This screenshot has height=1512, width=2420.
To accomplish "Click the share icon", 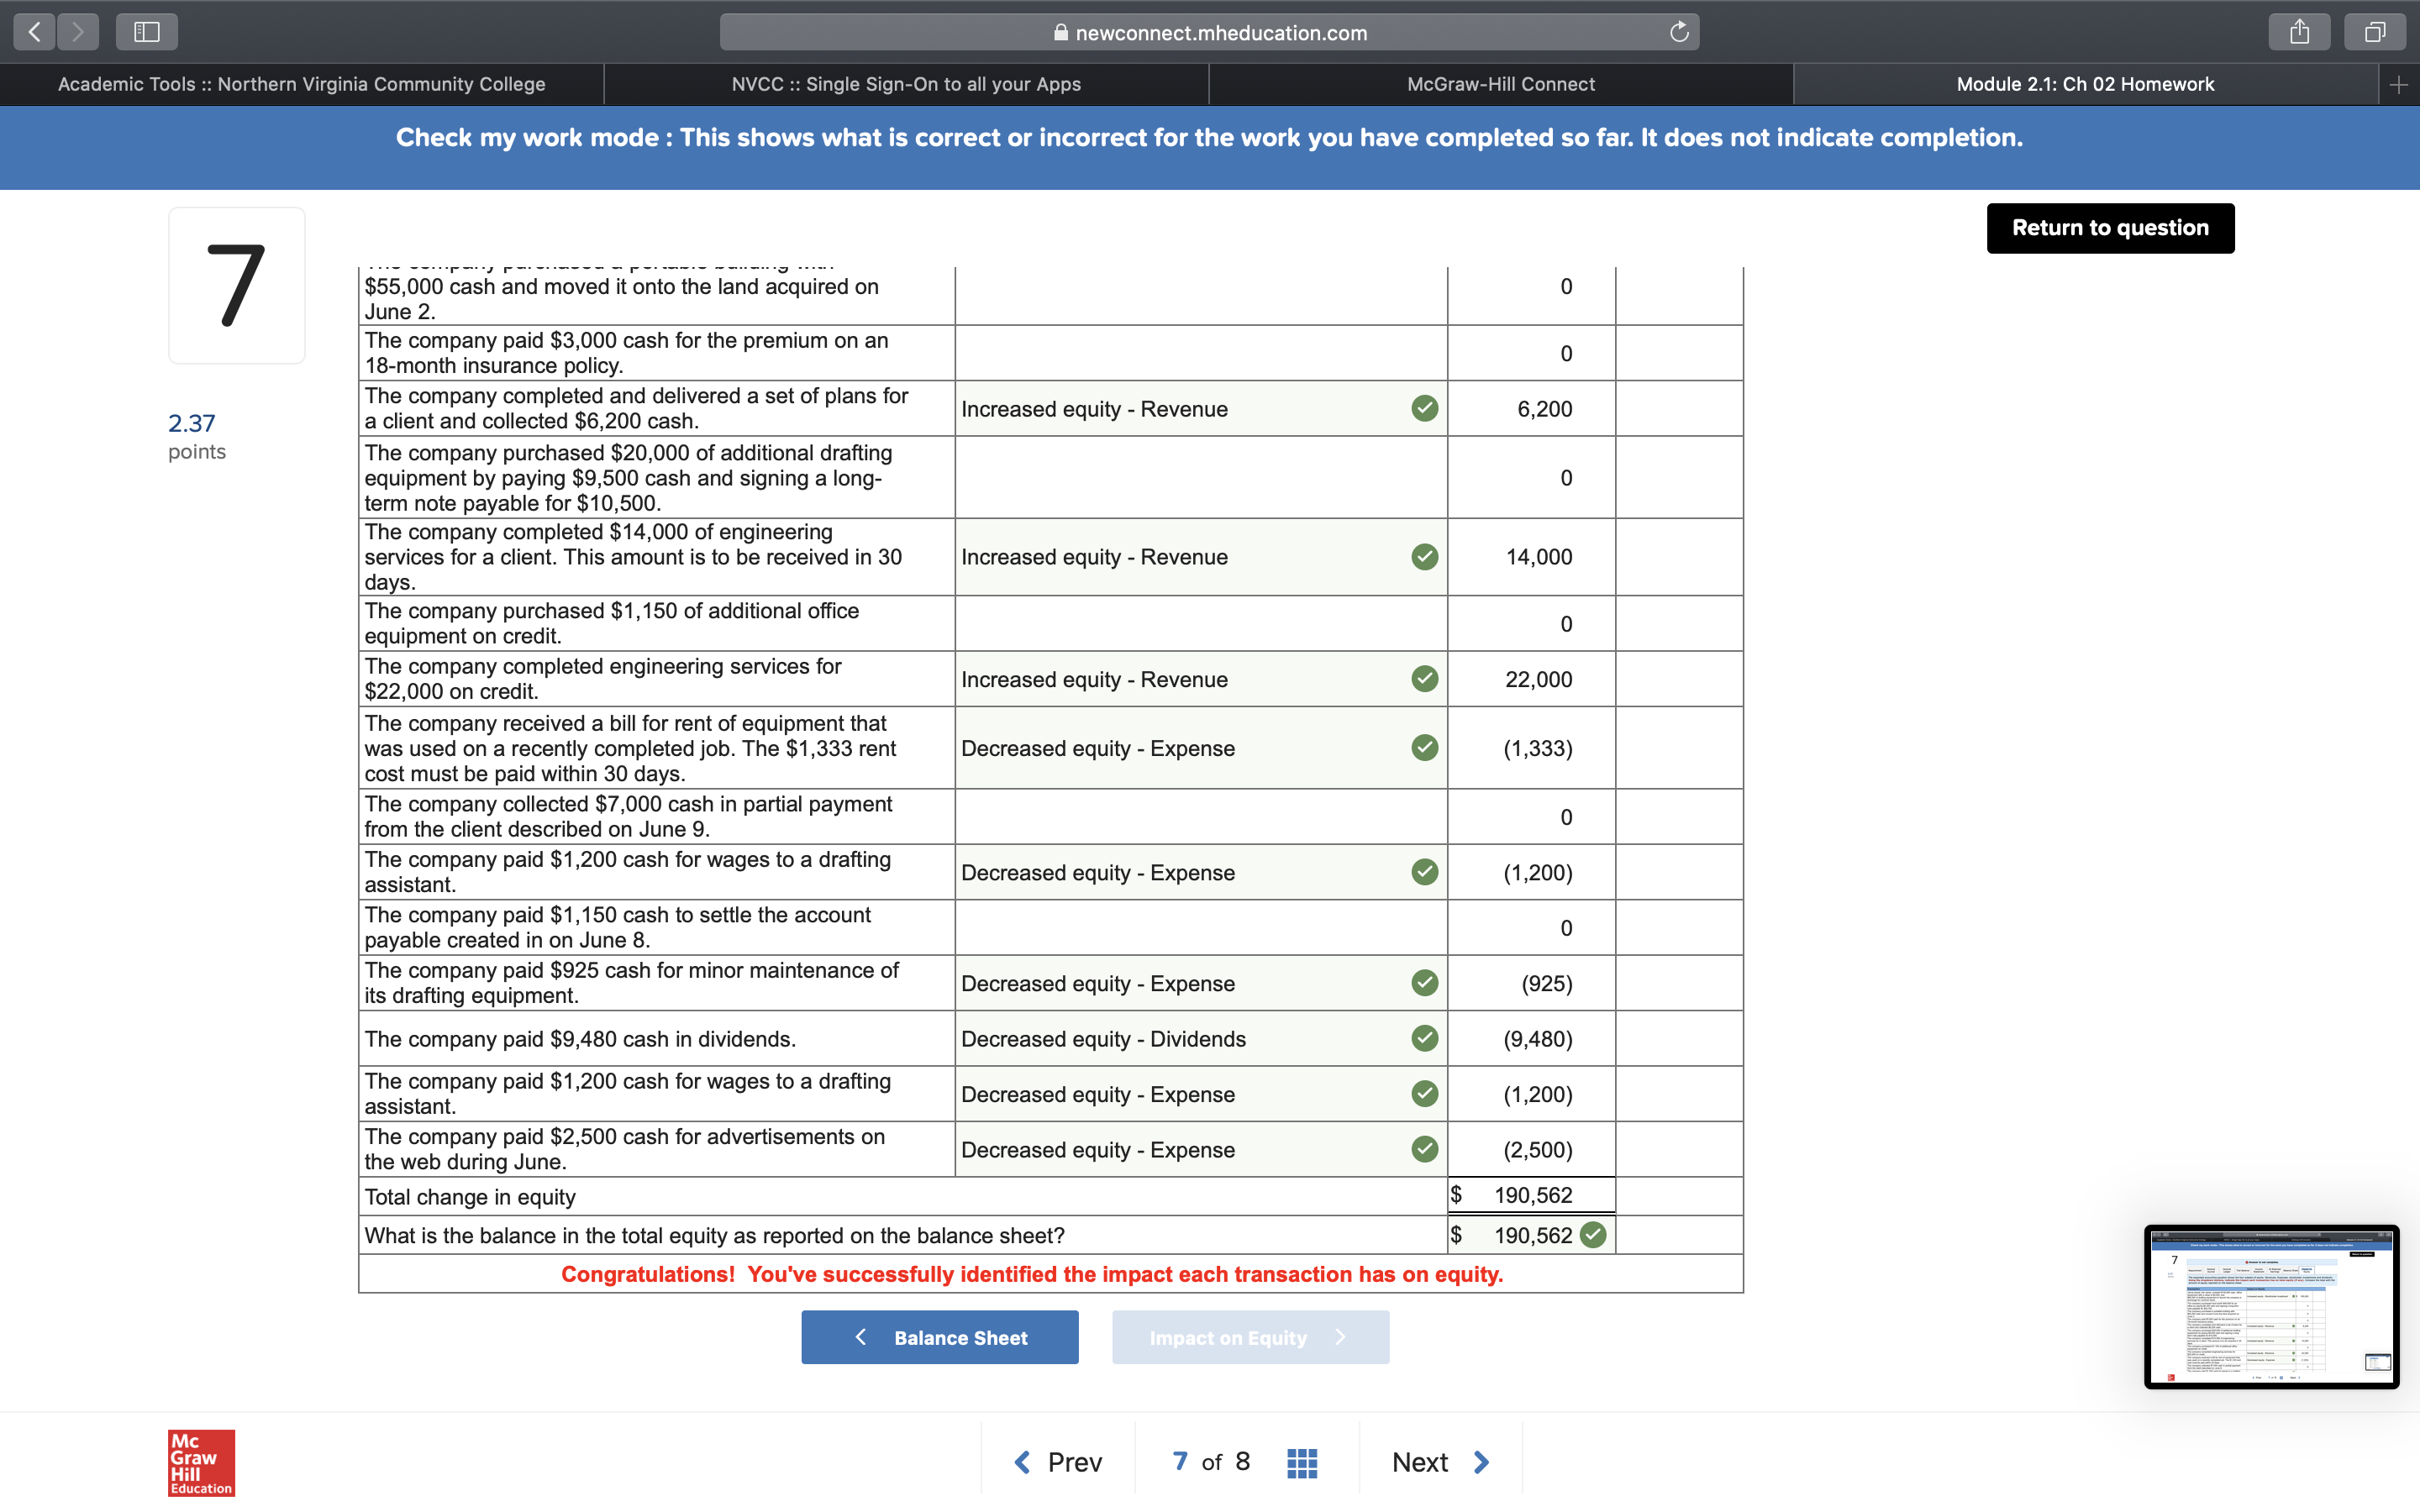I will pyautogui.click(x=2300, y=31).
